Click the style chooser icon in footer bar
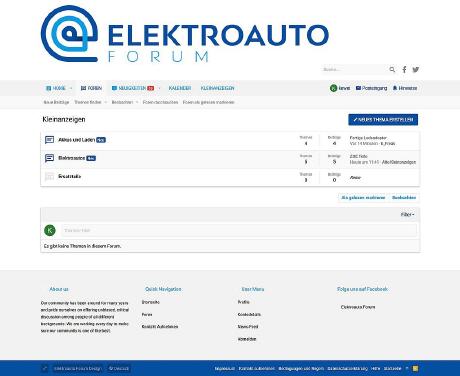This screenshot has height=376, width=460. [45, 368]
